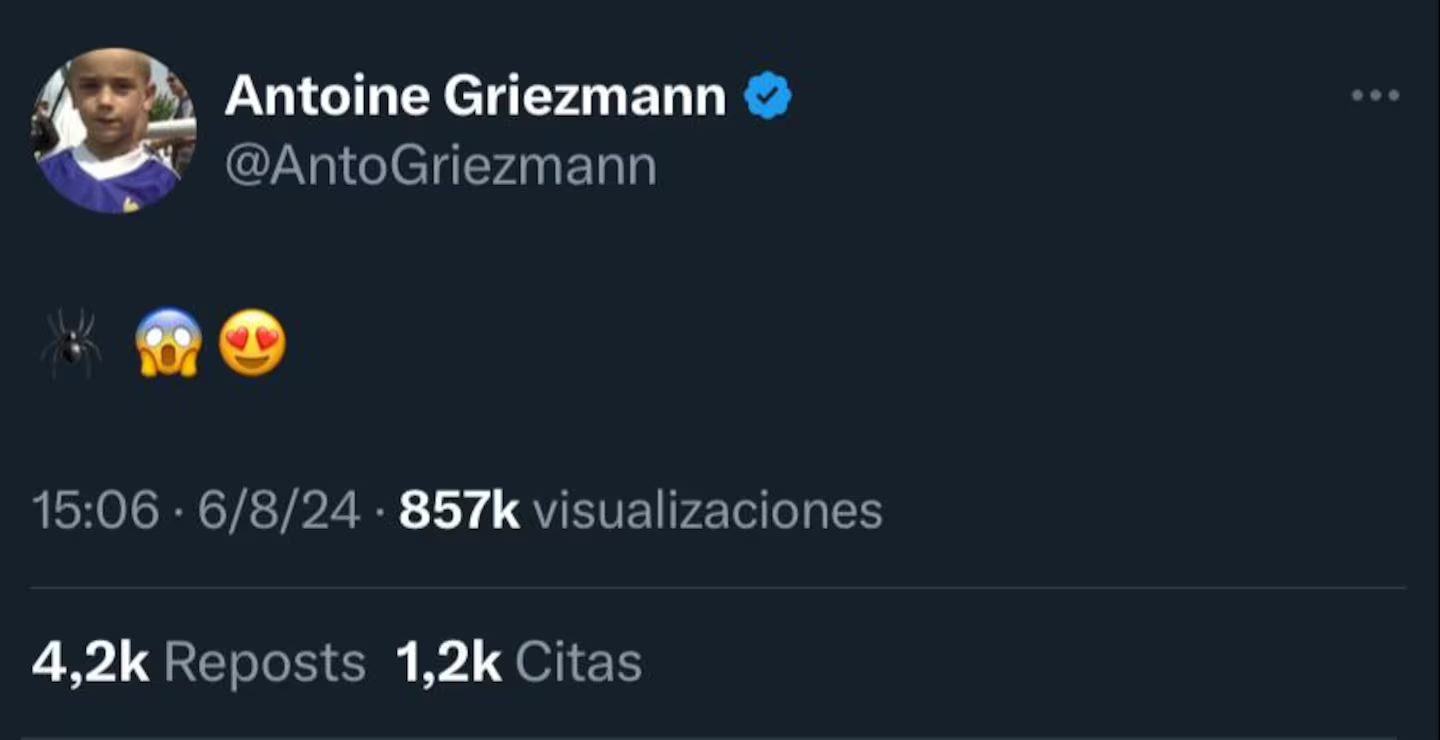This screenshot has height=740, width=1440.
Task: Click the word visualizaciones
Action: coord(708,511)
